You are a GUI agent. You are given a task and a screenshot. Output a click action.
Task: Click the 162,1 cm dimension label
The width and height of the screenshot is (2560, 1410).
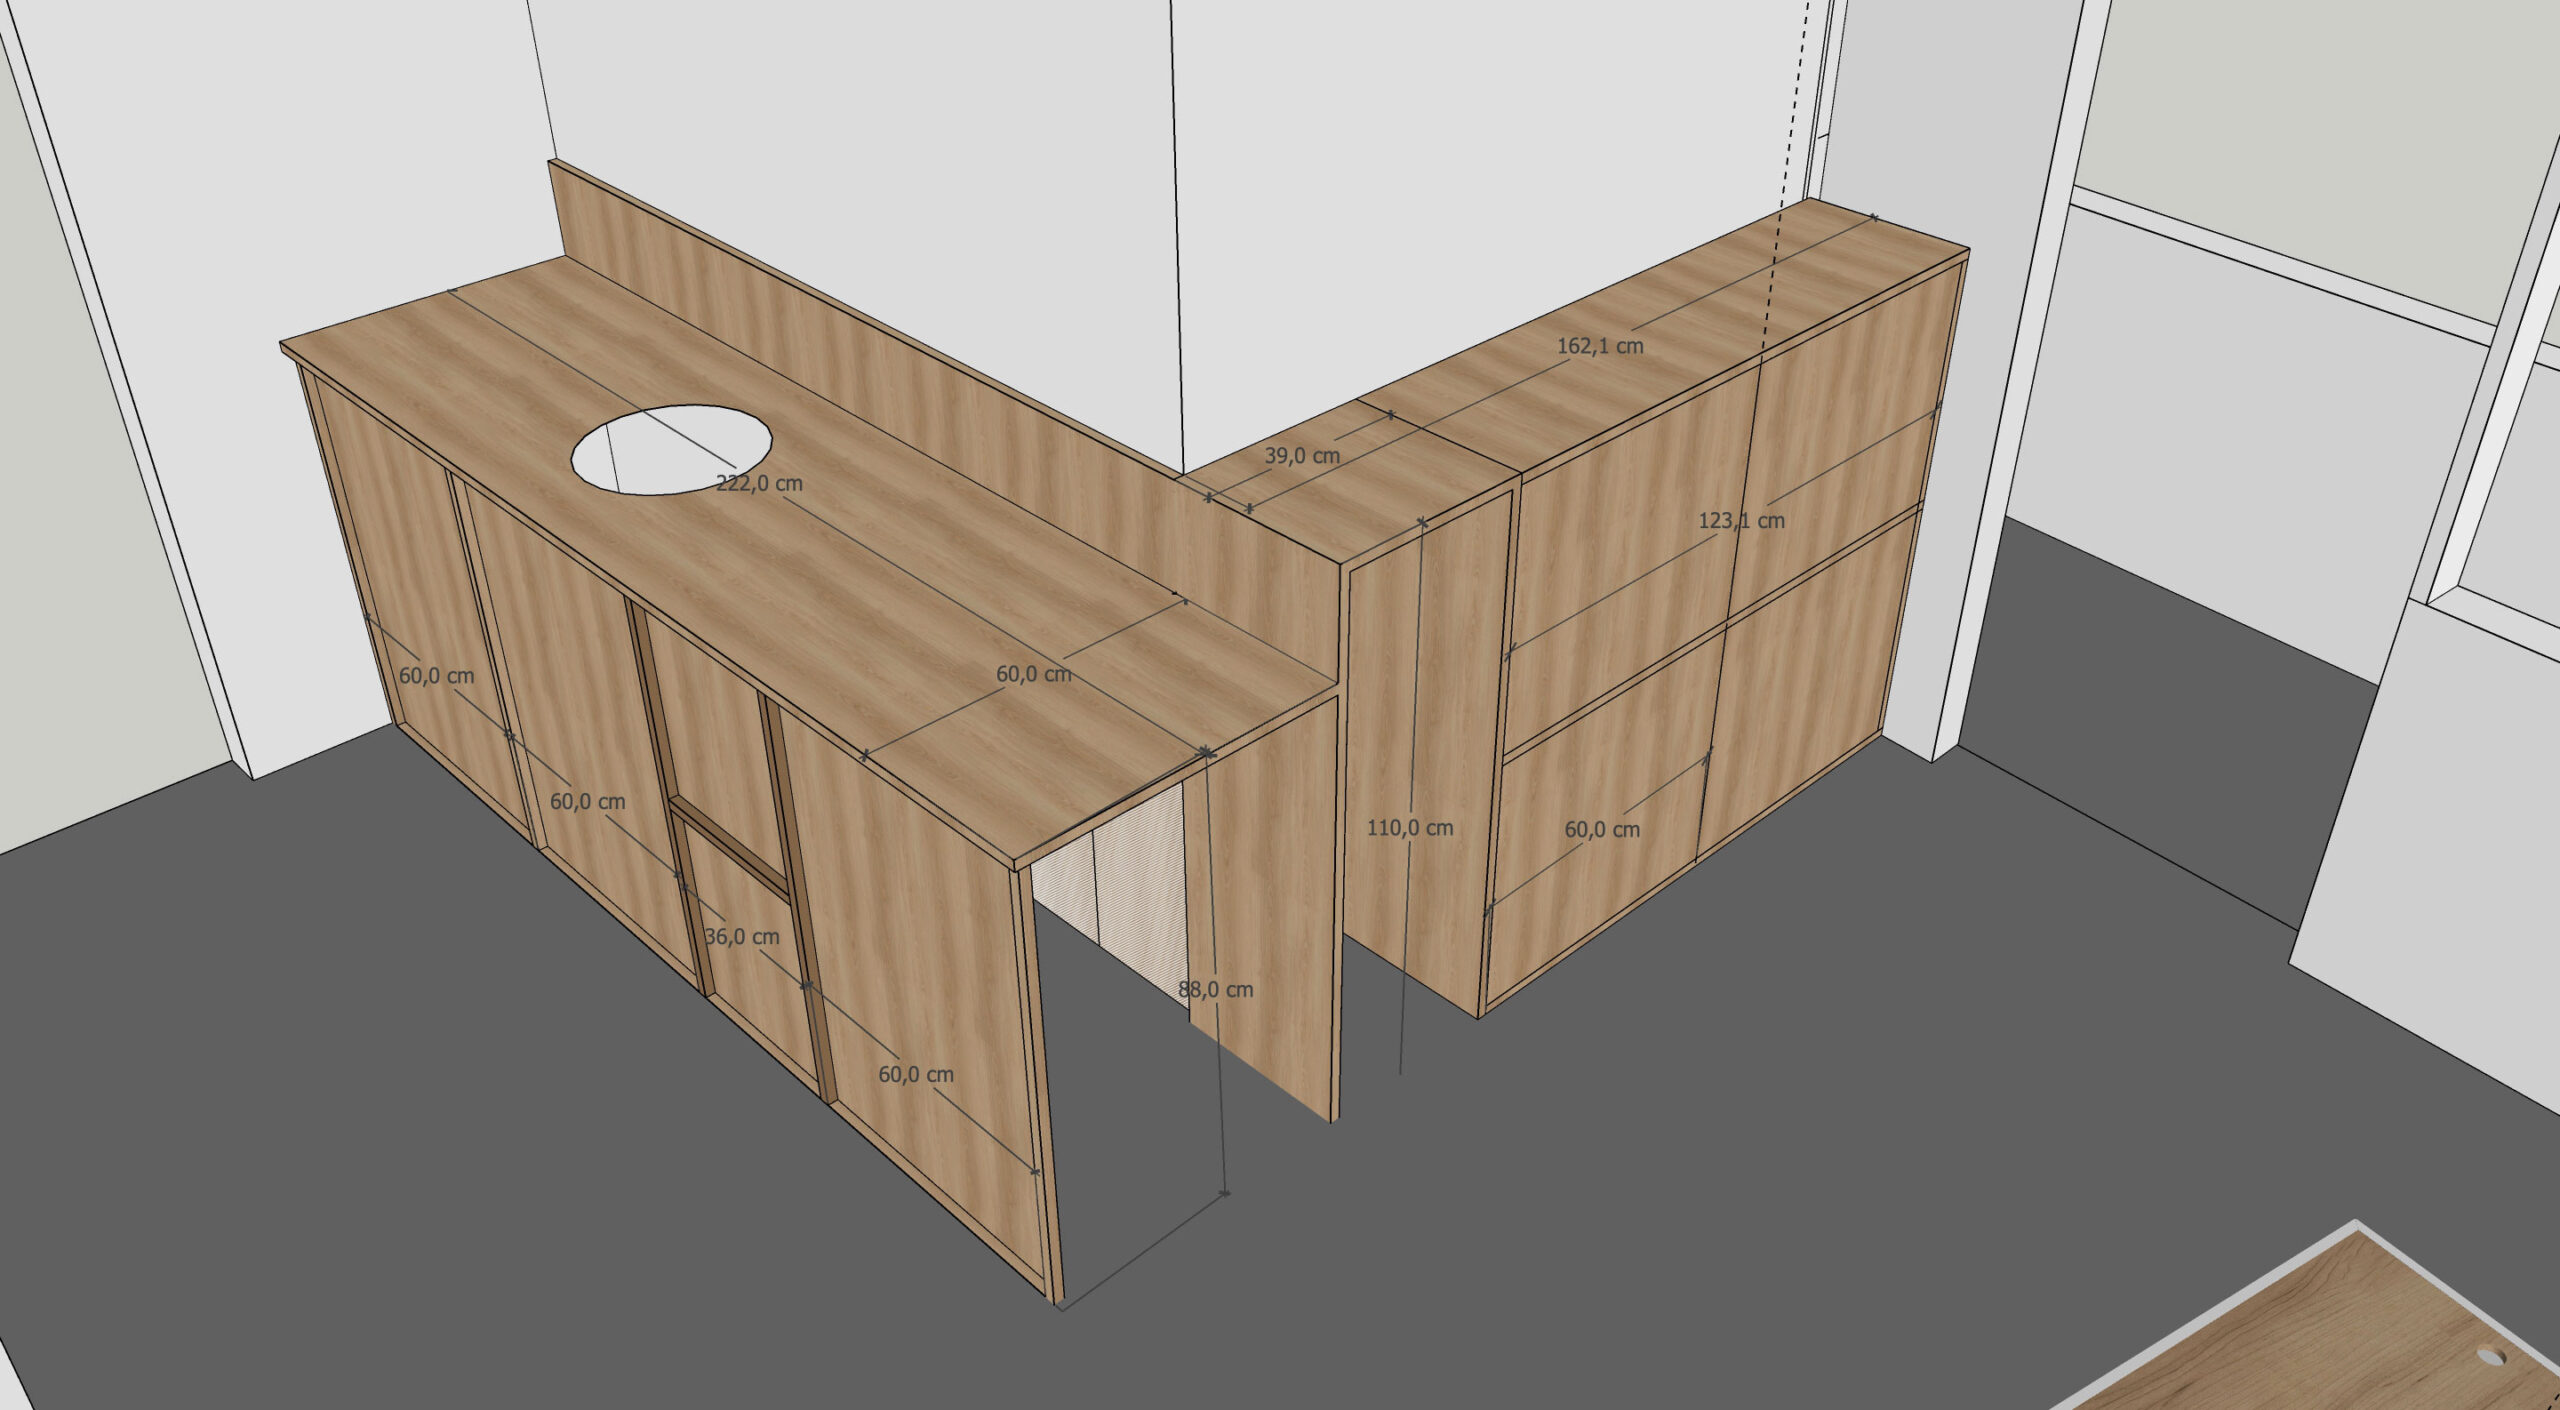coord(1600,346)
